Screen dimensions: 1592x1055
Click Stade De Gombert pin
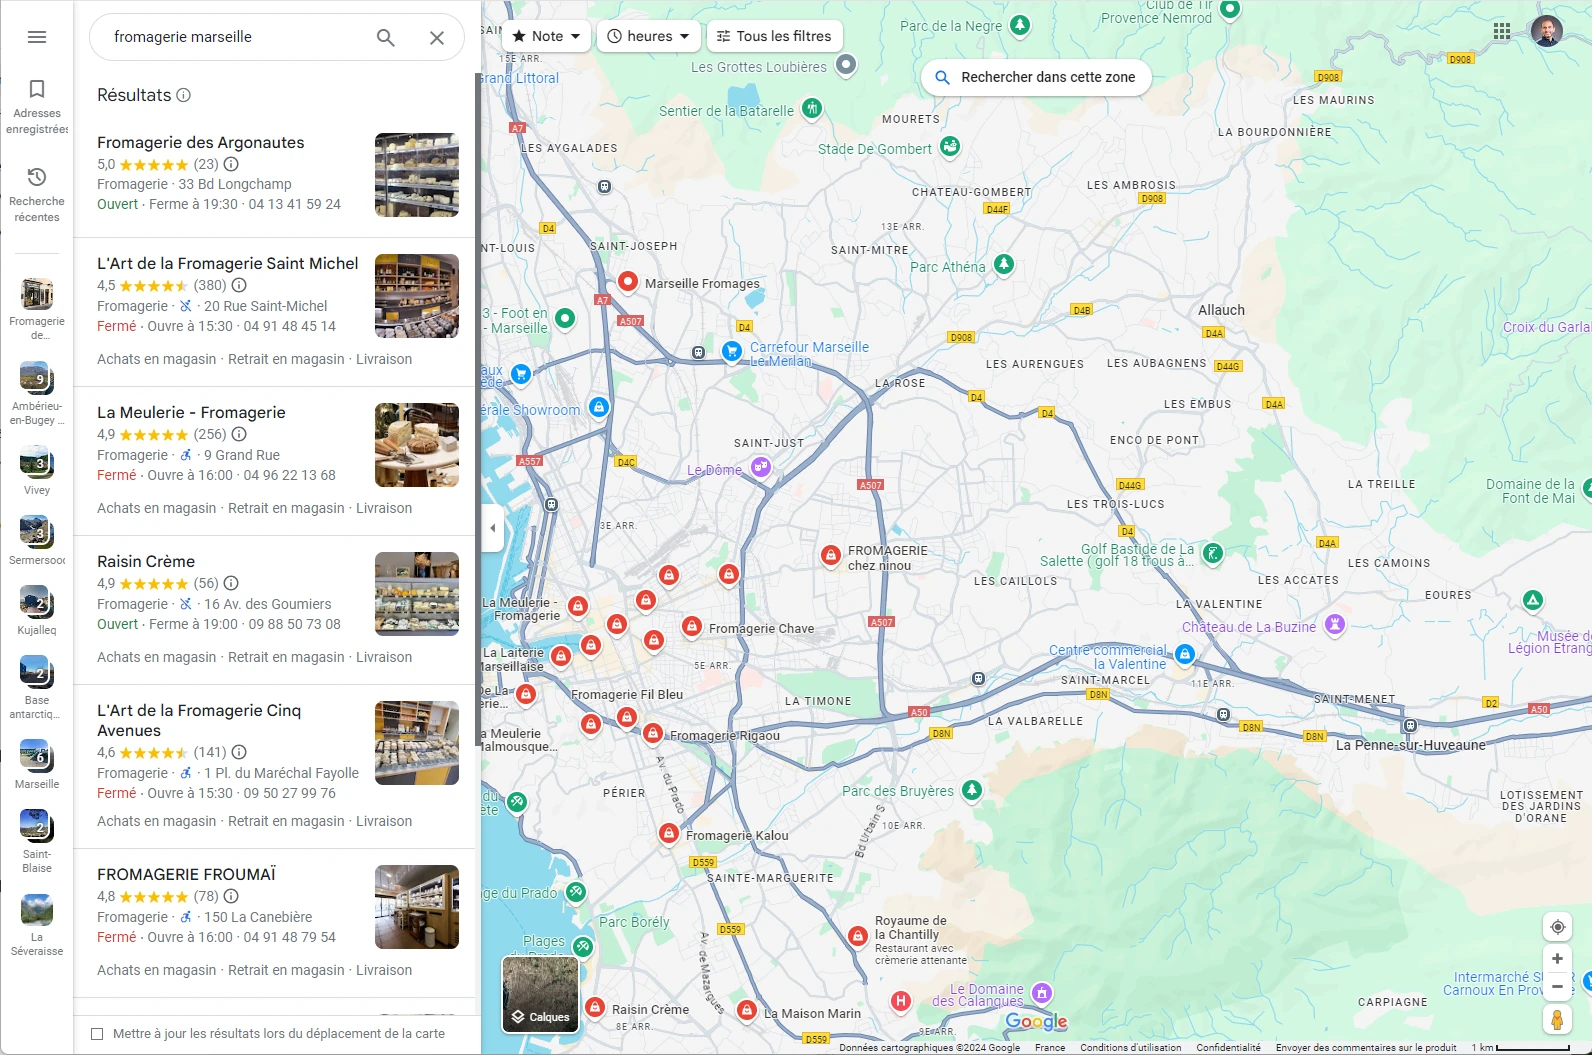[x=950, y=146]
